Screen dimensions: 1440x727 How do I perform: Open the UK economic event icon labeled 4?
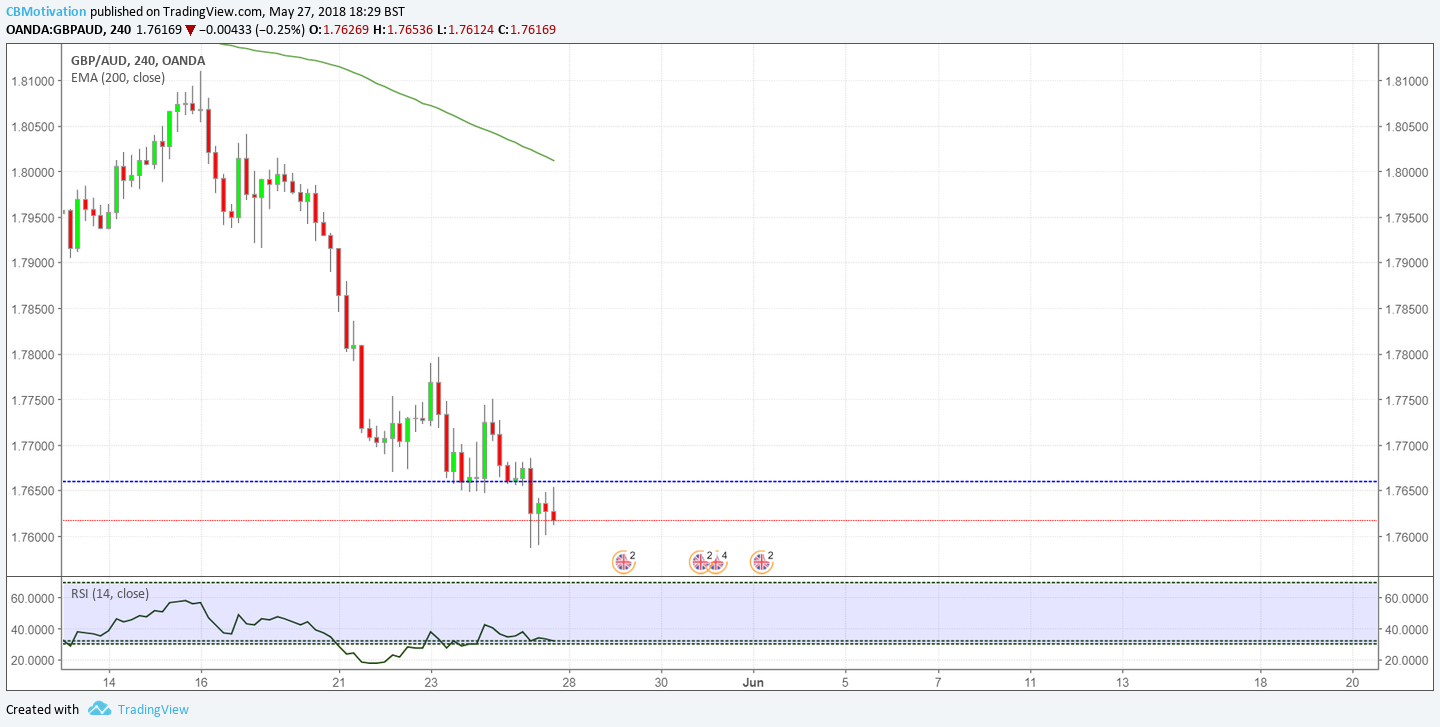715,562
